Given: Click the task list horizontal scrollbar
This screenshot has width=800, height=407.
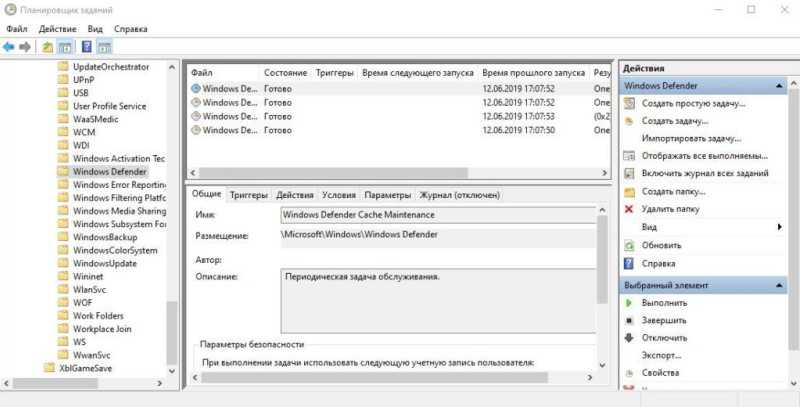Looking at the screenshot, I should 398,173.
